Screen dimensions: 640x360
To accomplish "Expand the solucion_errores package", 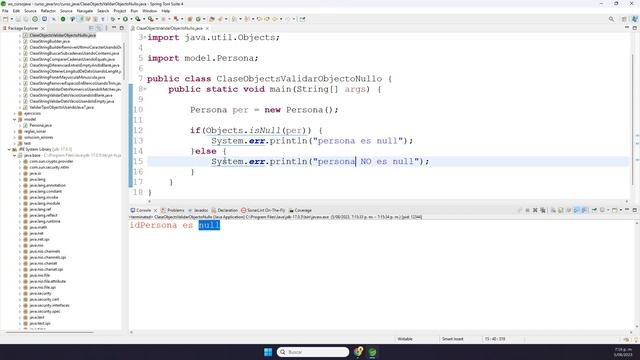I will click(x=15, y=138).
